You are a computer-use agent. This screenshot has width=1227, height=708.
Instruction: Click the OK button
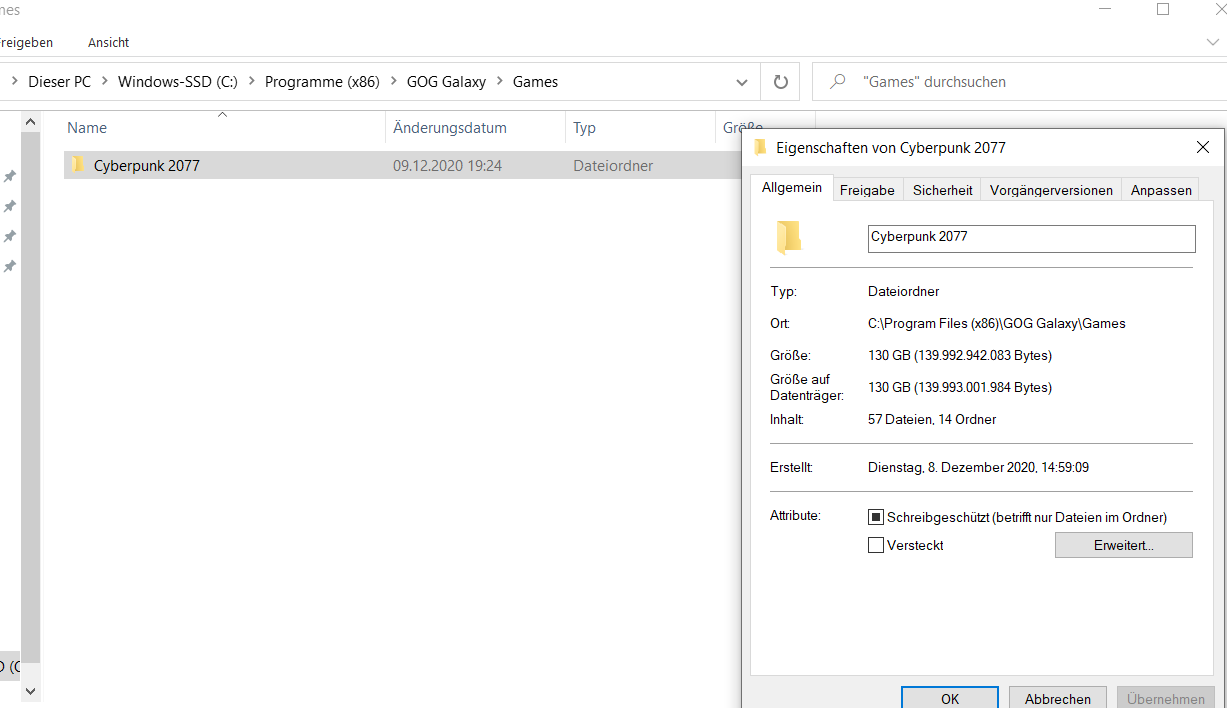(950, 698)
